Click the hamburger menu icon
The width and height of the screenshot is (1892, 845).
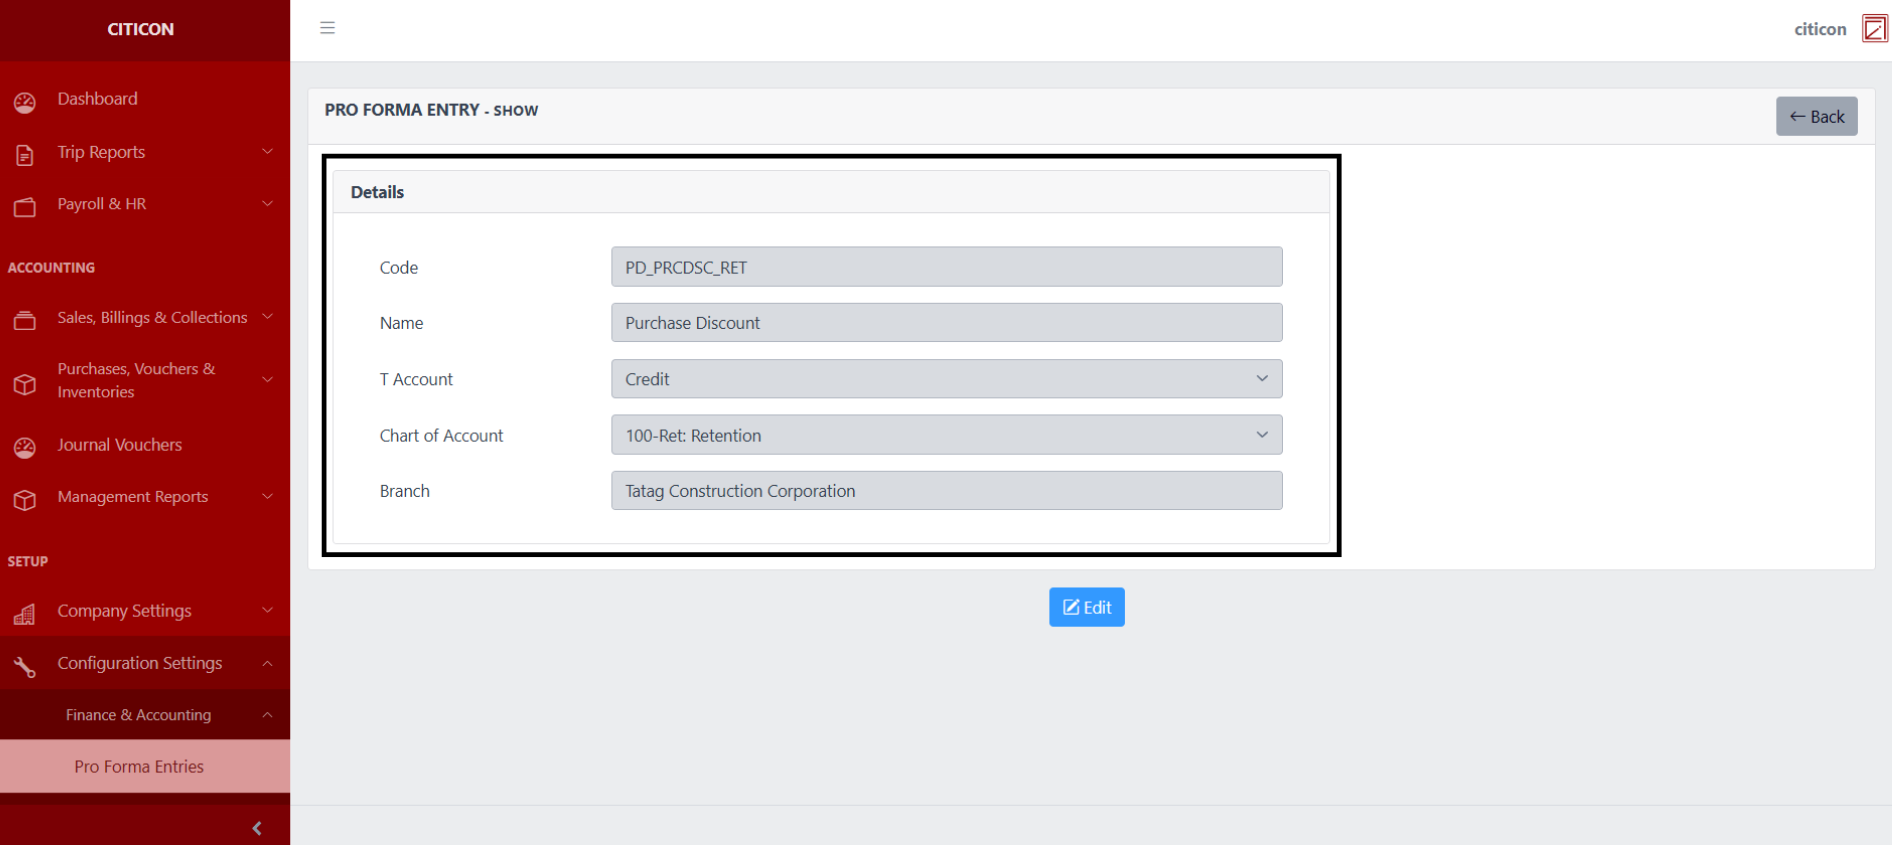(x=327, y=28)
